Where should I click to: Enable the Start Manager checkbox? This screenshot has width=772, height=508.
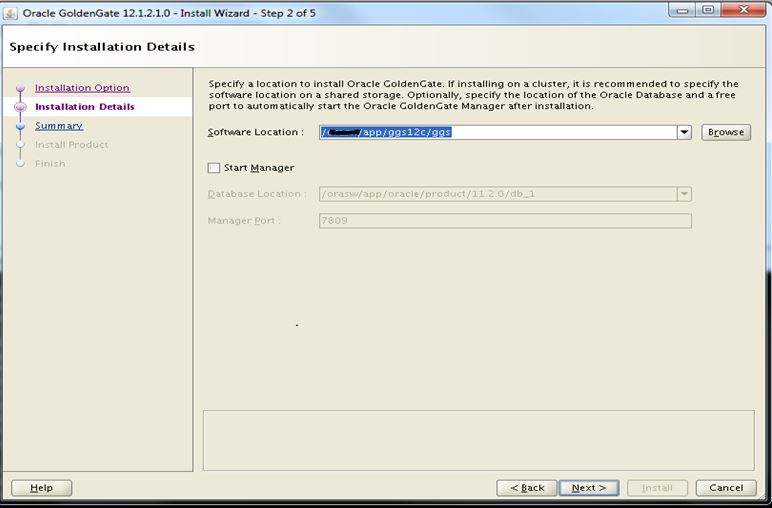(x=214, y=168)
